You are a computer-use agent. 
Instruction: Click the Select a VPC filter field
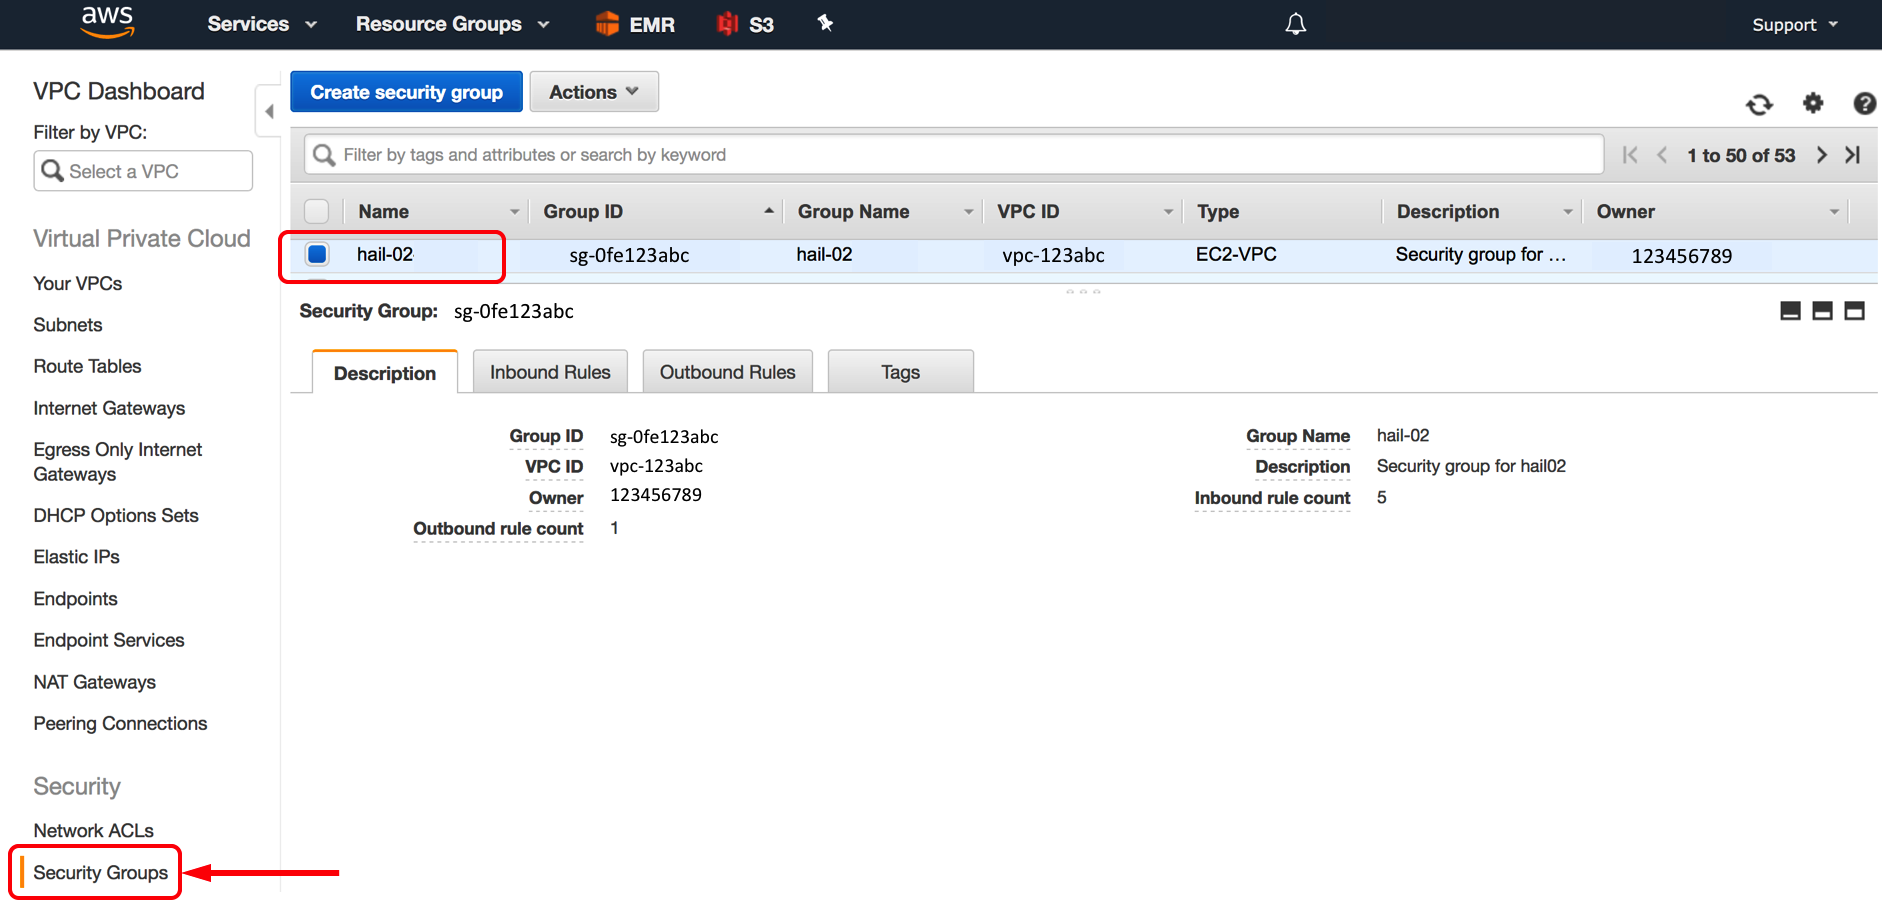(x=143, y=171)
